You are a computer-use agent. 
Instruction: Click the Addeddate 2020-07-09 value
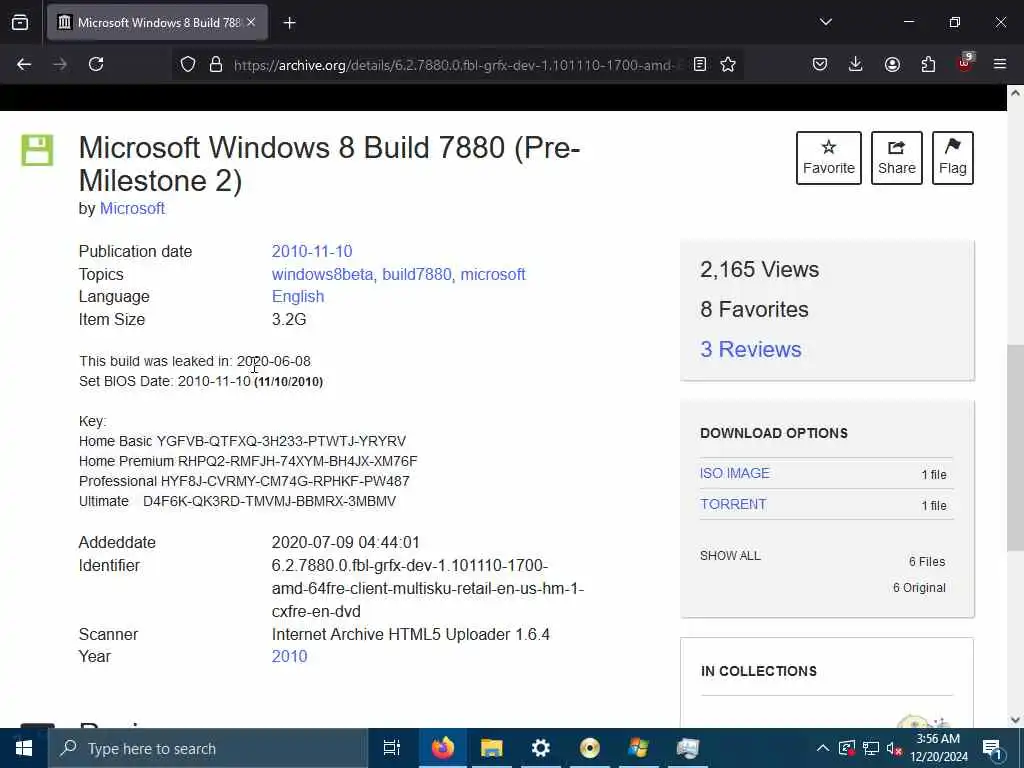click(345, 543)
